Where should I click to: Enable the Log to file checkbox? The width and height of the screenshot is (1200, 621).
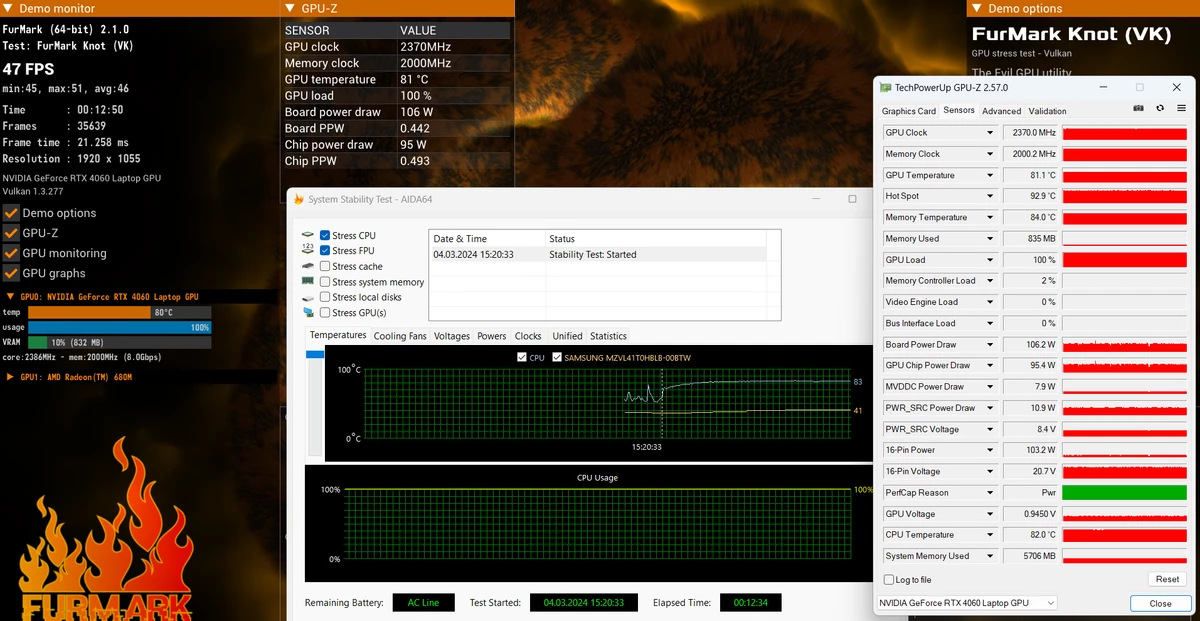tap(889, 579)
